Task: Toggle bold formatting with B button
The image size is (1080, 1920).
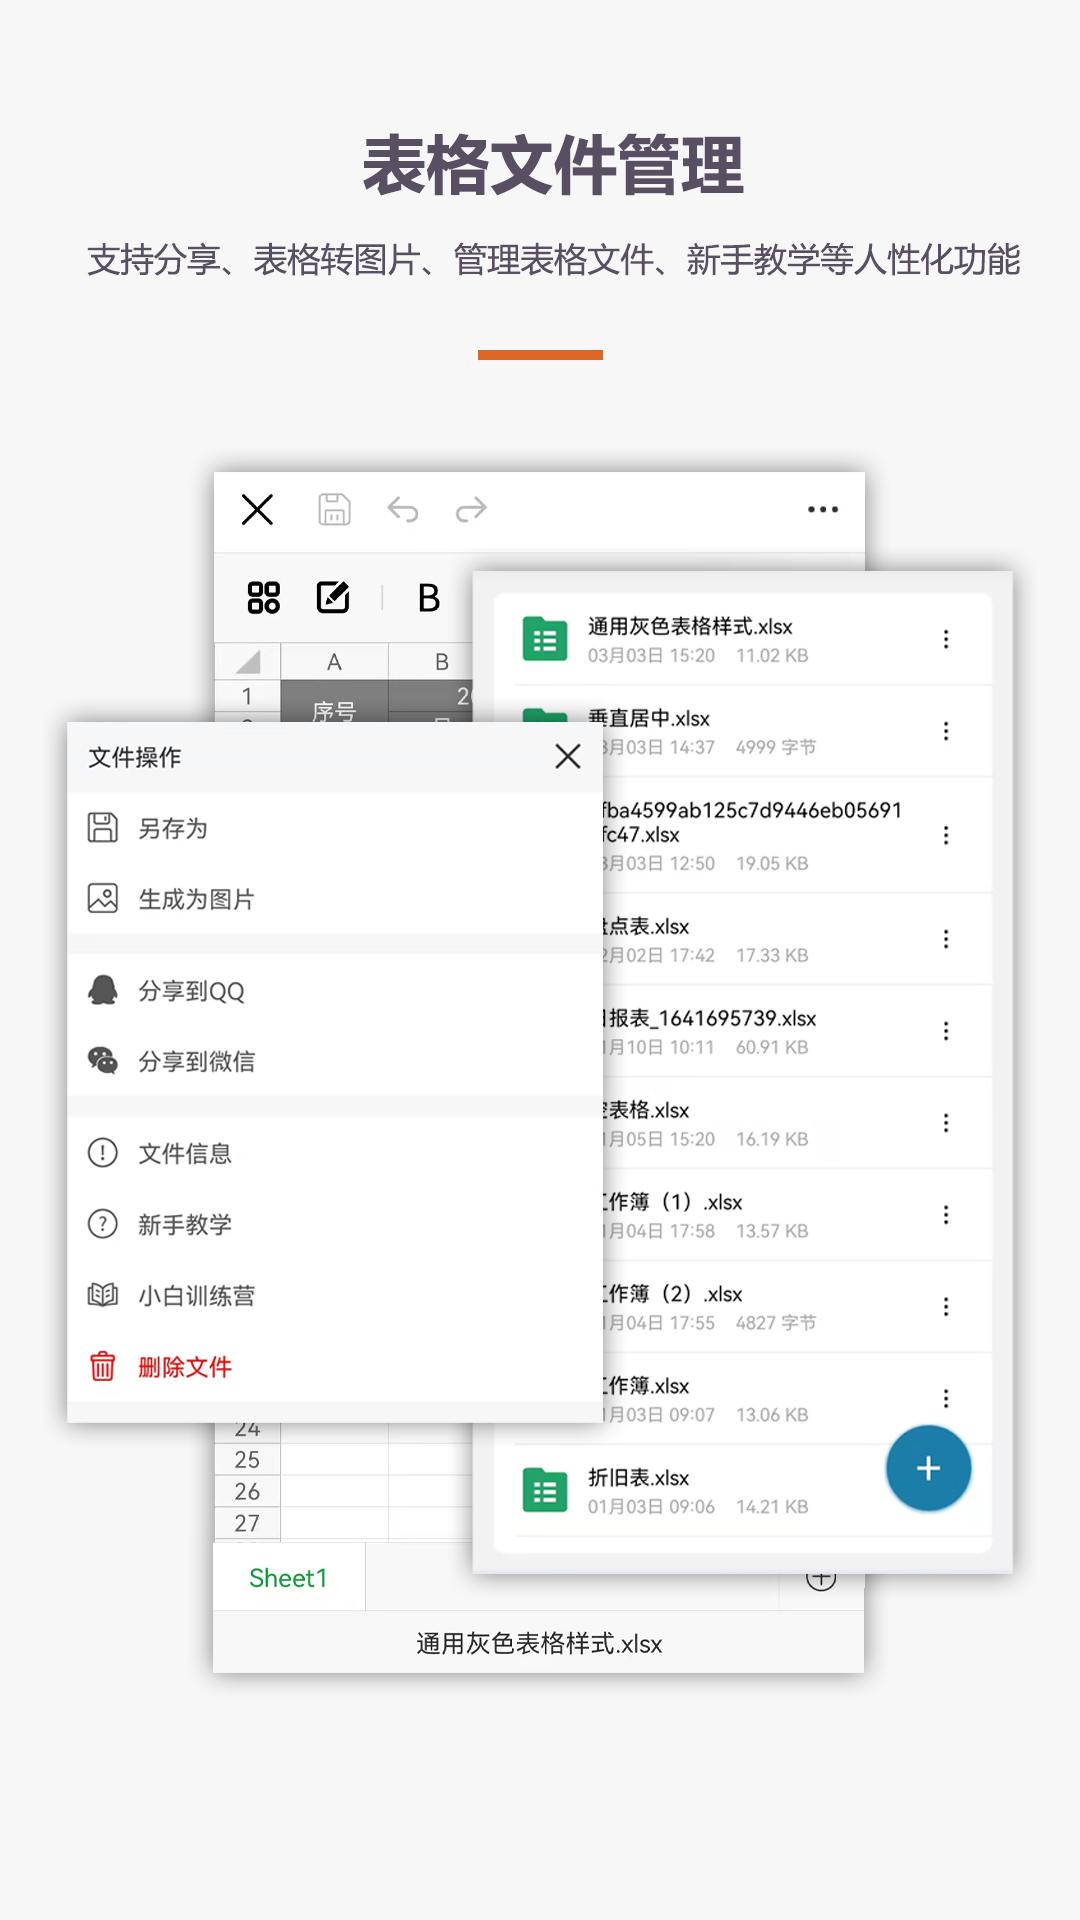Action: point(428,598)
